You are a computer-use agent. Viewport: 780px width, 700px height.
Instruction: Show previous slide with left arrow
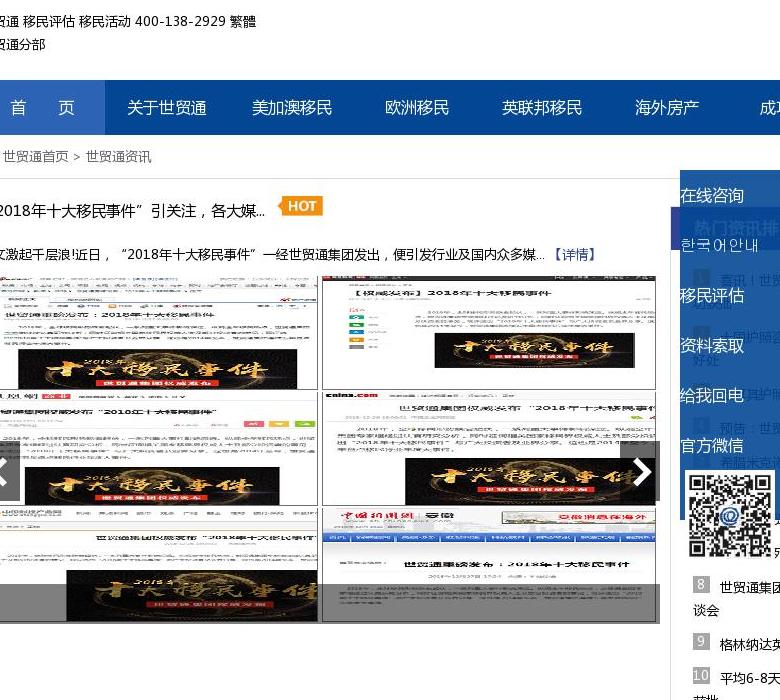click(9, 471)
